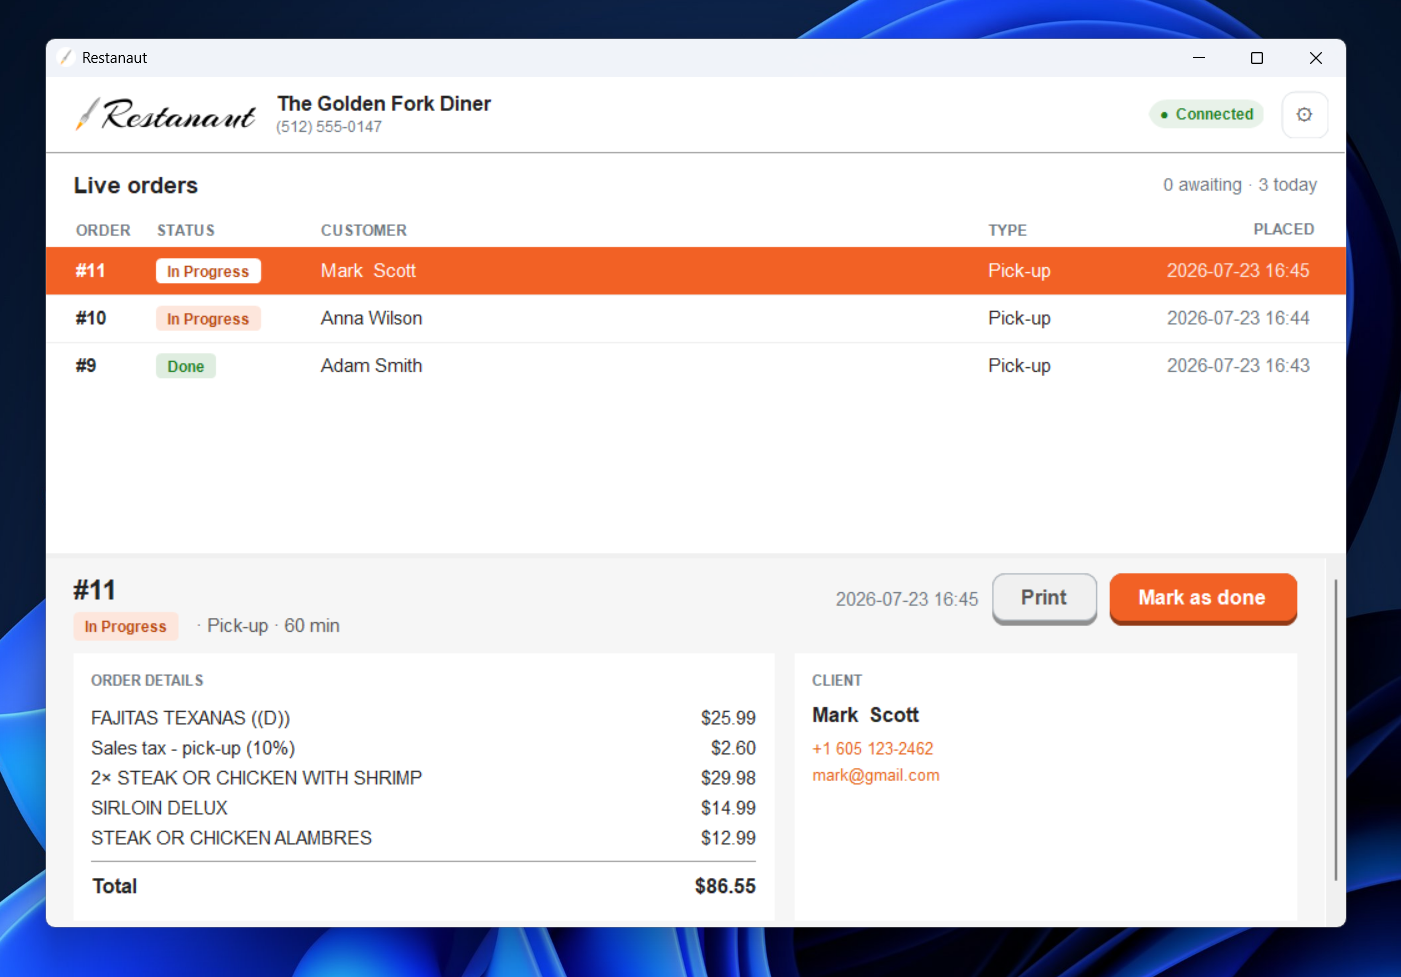Mark order #11 as done
1401x977 pixels.
(1203, 598)
